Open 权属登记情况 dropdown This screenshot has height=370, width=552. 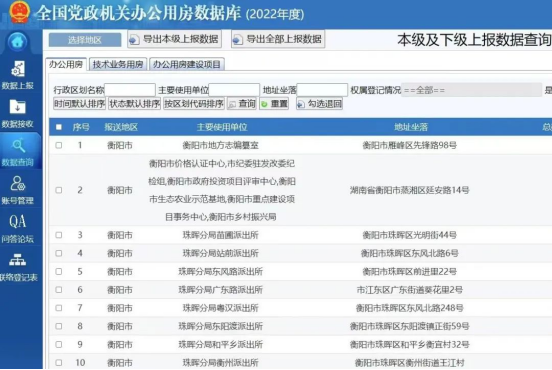471,90
